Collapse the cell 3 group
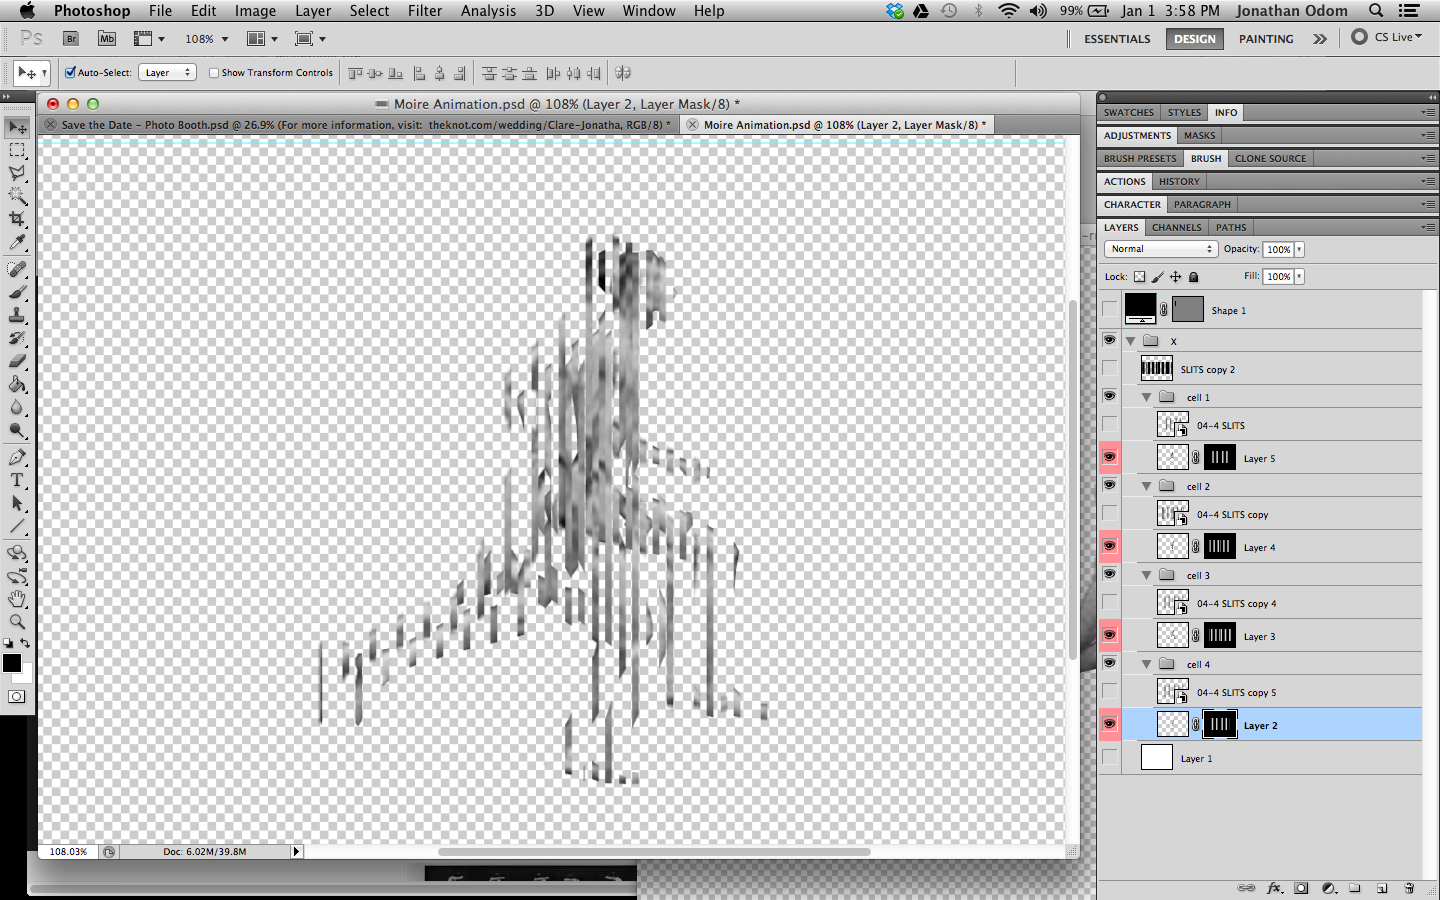Viewport: 1440px width, 900px height. click(1146, 574)
